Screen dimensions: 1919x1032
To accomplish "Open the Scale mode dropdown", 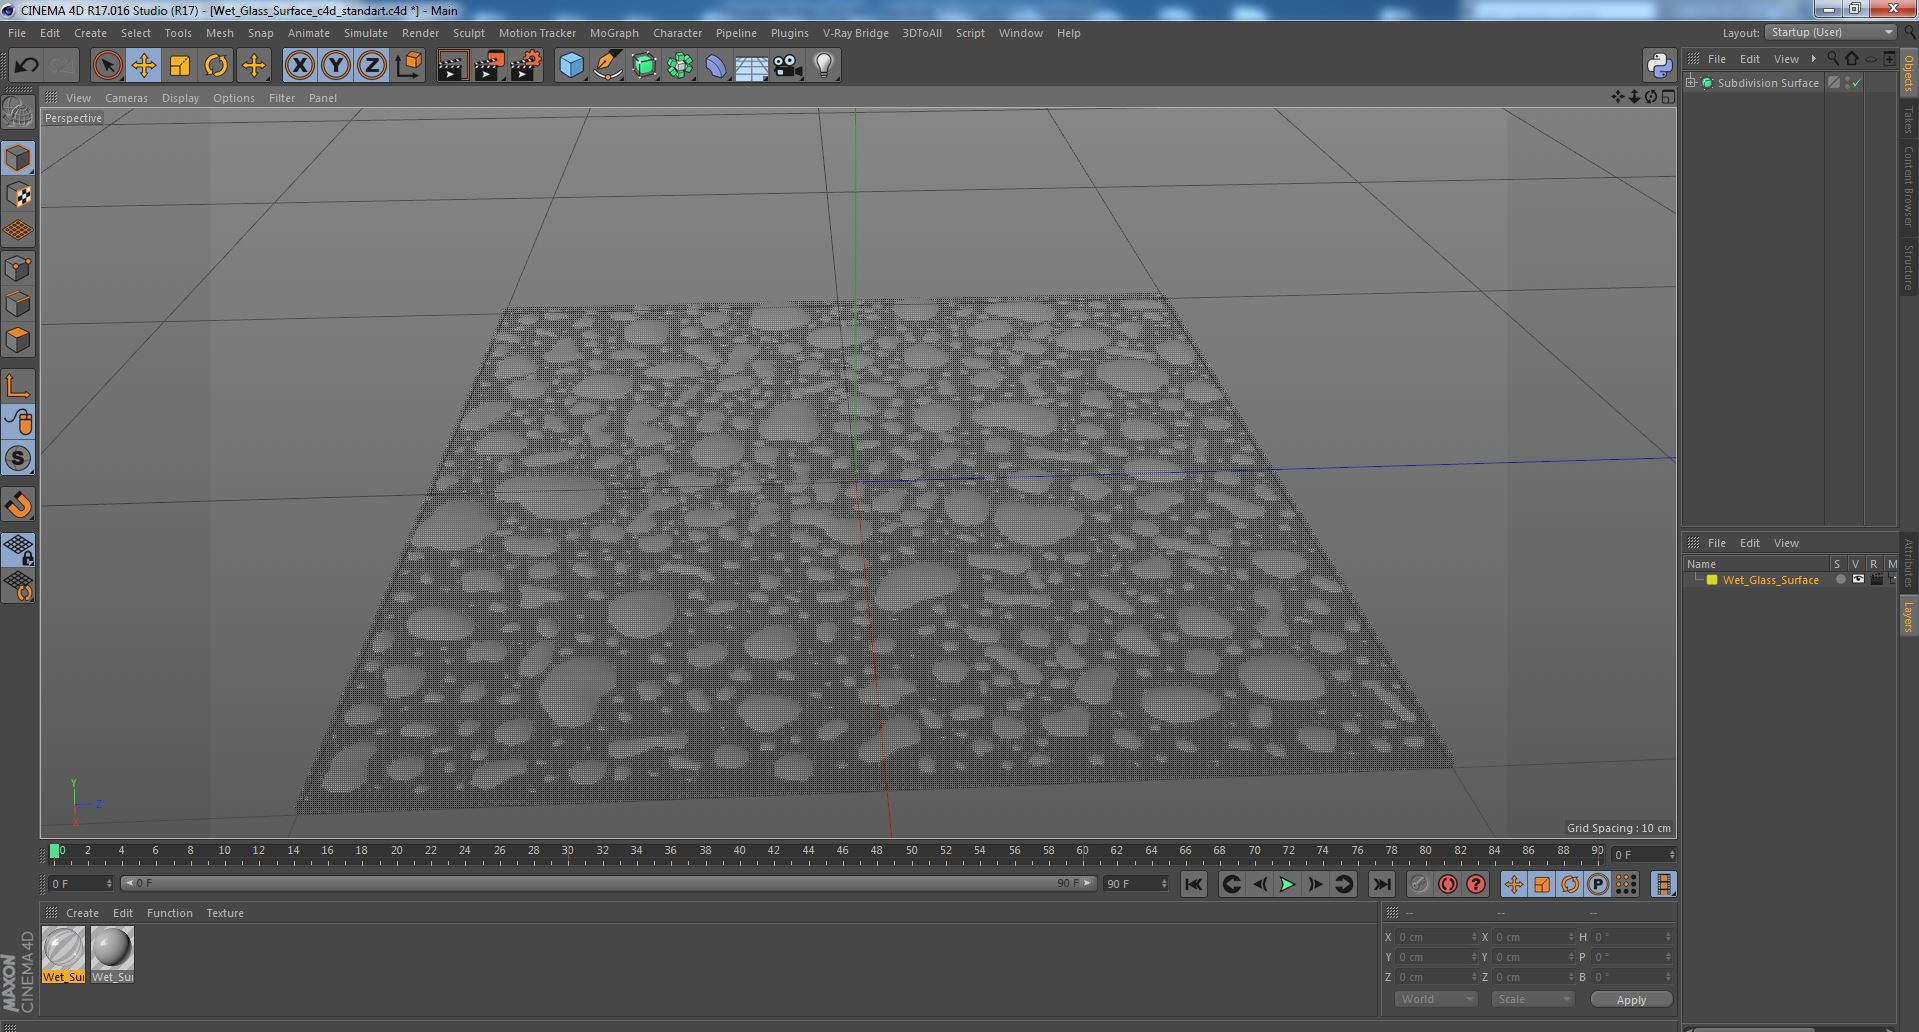I will click(1531, 999).
